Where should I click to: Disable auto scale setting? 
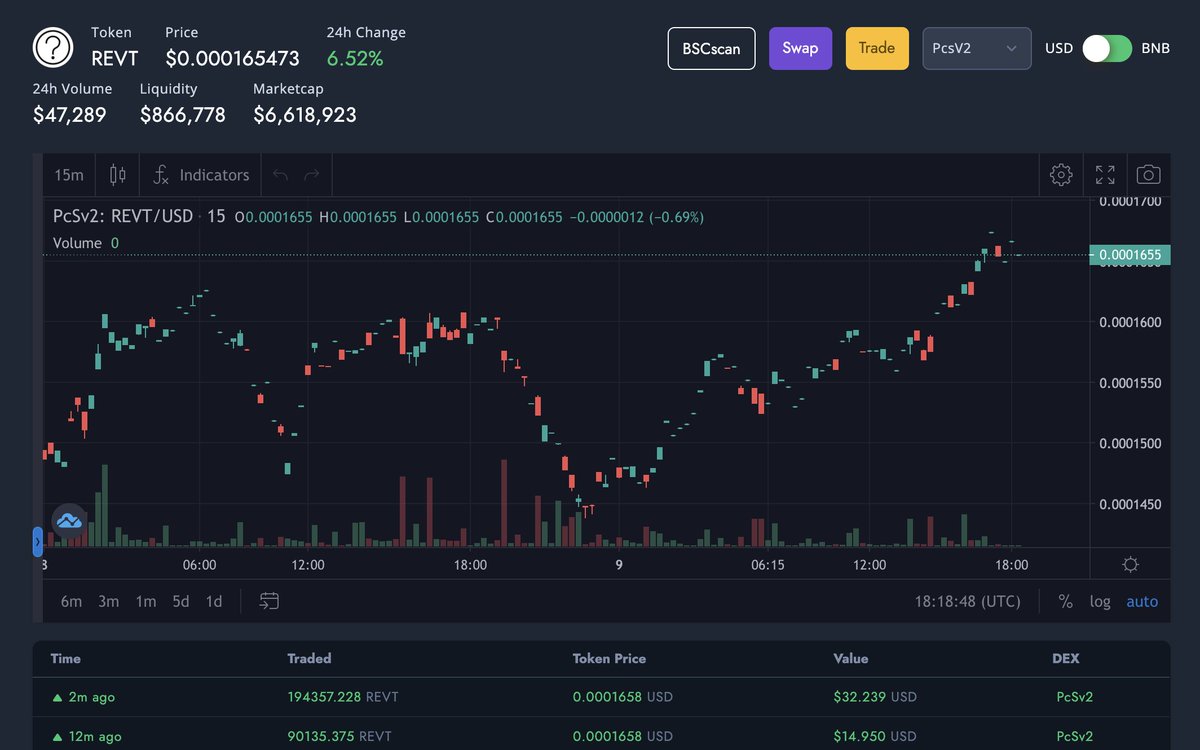[1142, 601]
